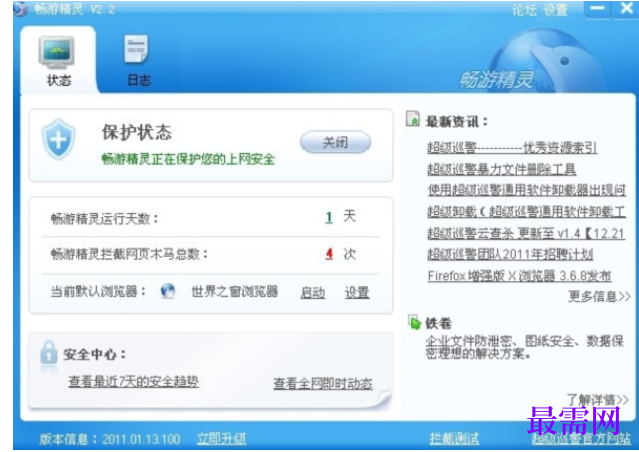639x452 pixels.
Task: Open news 超级巡警-优秀资源索引
Action: 512,148
